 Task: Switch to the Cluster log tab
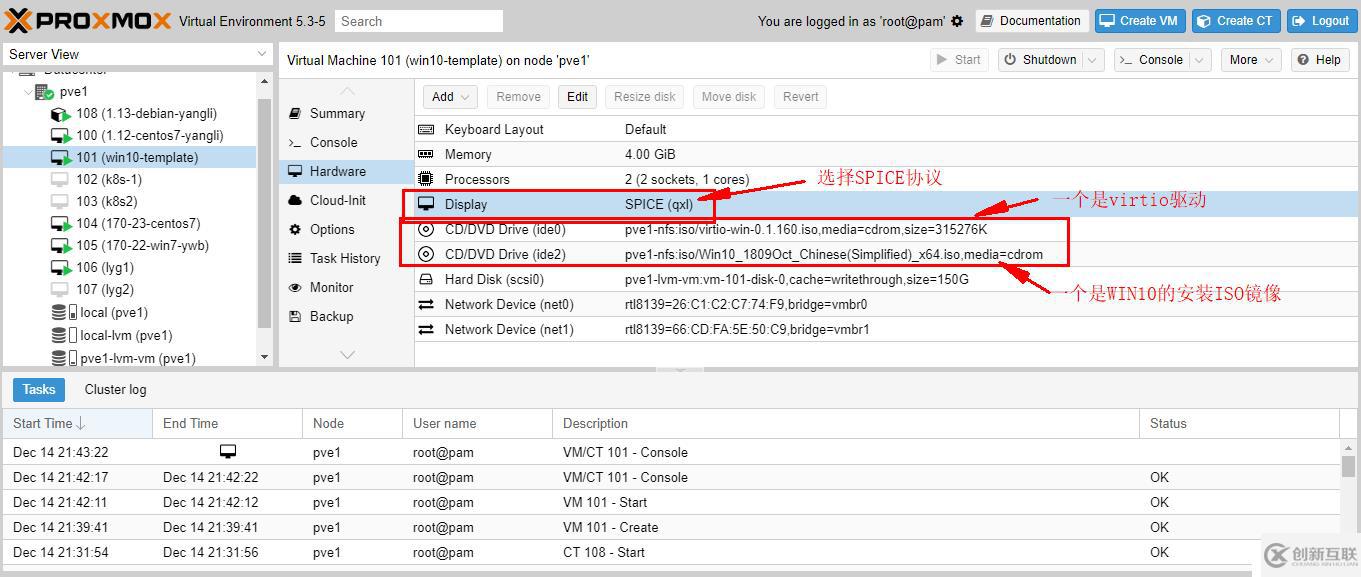(x=115, y=390)
